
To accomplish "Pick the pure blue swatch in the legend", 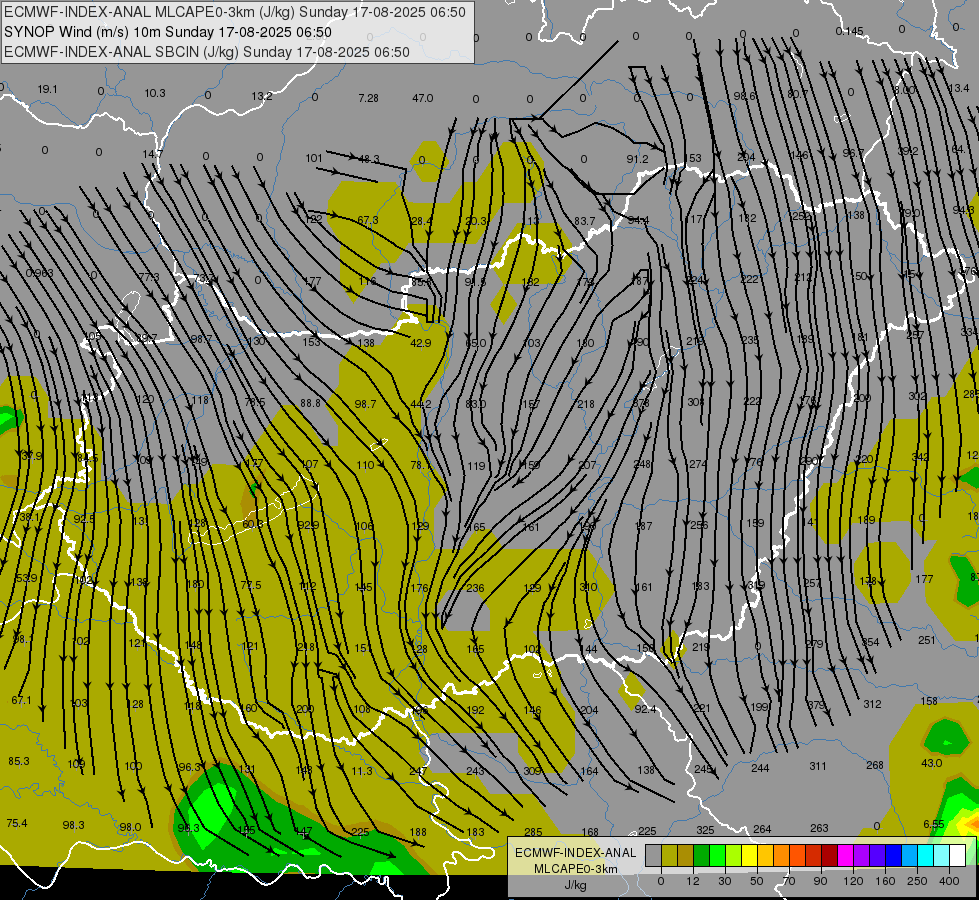I will tap(893, 855).
